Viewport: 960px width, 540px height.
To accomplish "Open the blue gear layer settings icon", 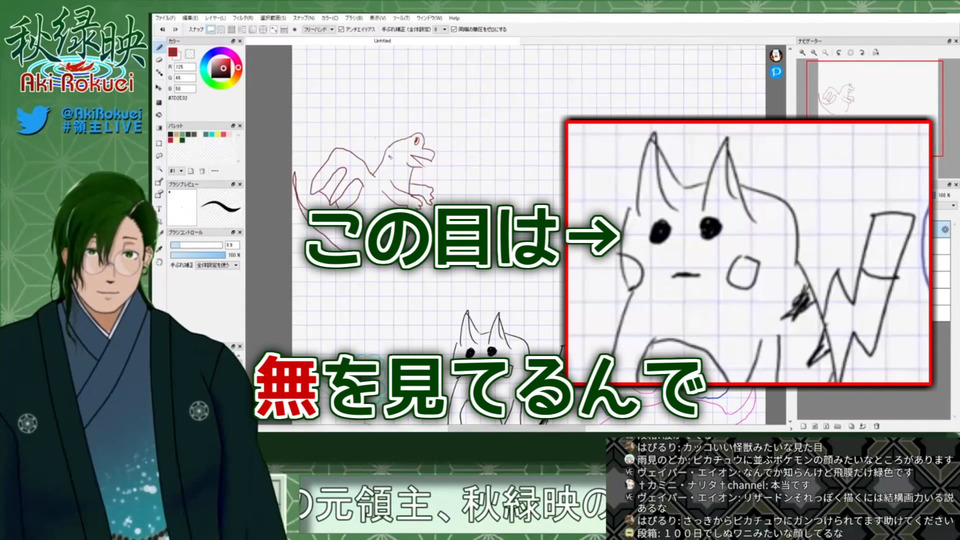I will (945, 230).
